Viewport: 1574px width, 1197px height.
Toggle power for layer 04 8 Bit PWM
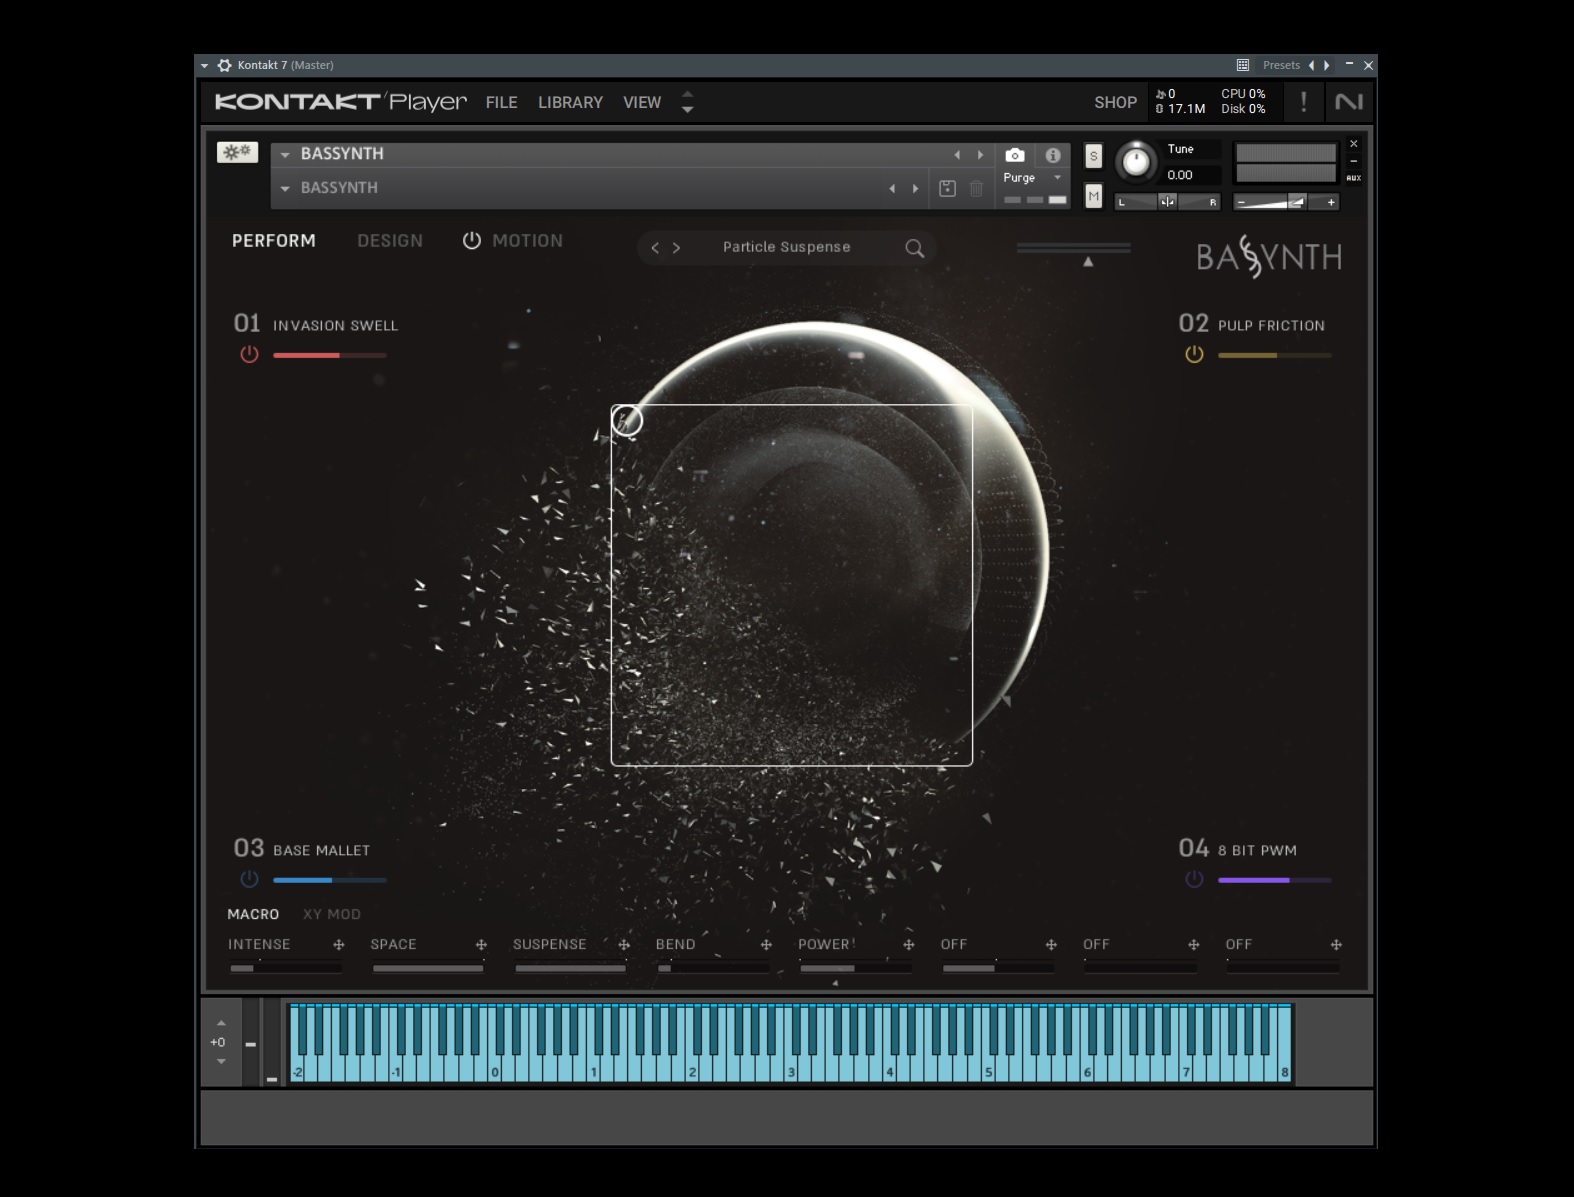1194,879
